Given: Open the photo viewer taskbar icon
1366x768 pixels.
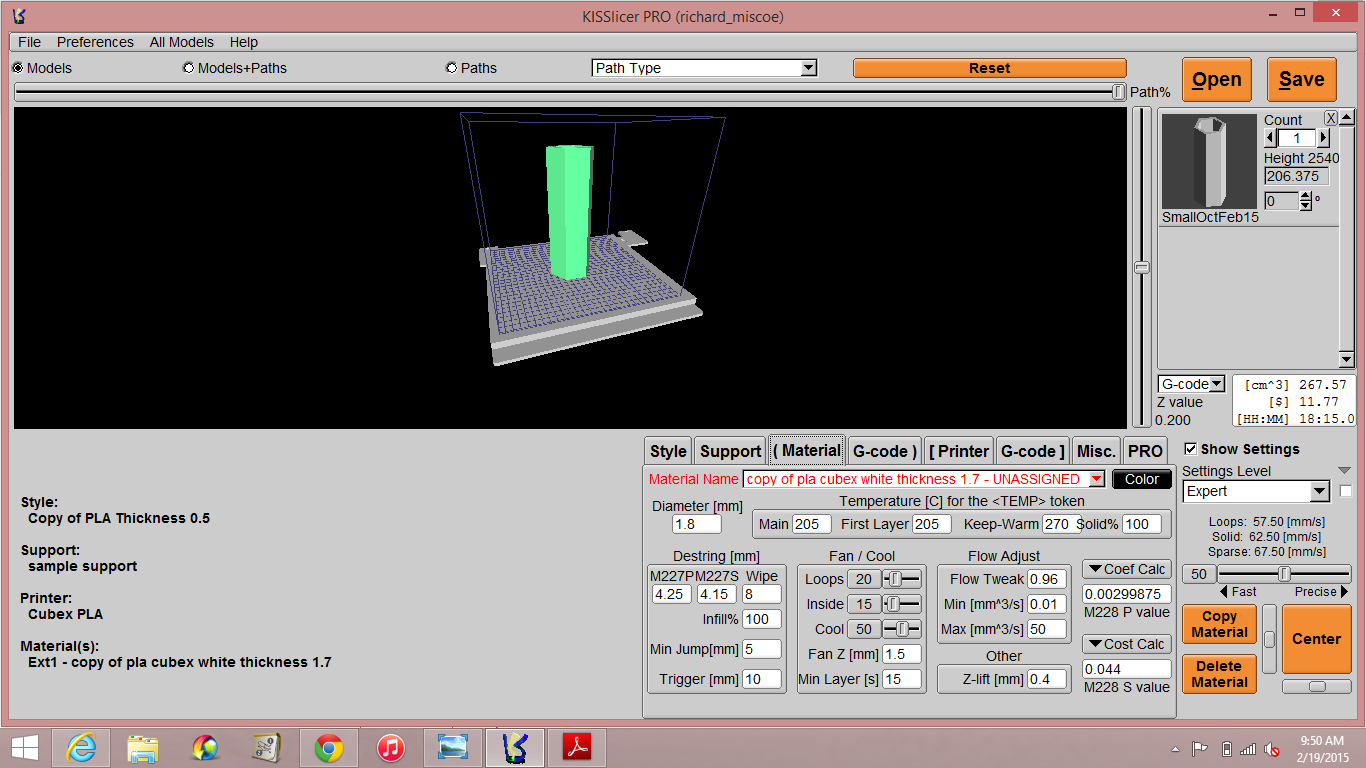Looking at the screenshot, I should (453, 748).
